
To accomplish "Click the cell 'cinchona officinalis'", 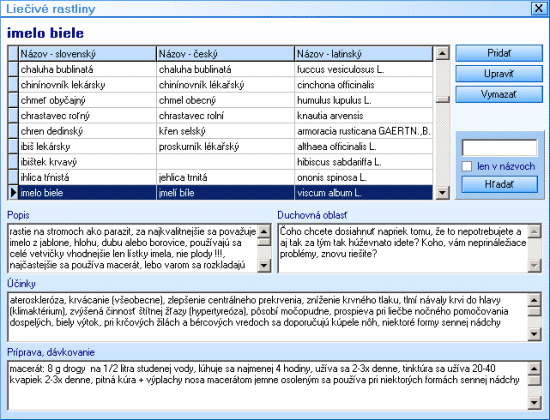I will coord(364,85).
